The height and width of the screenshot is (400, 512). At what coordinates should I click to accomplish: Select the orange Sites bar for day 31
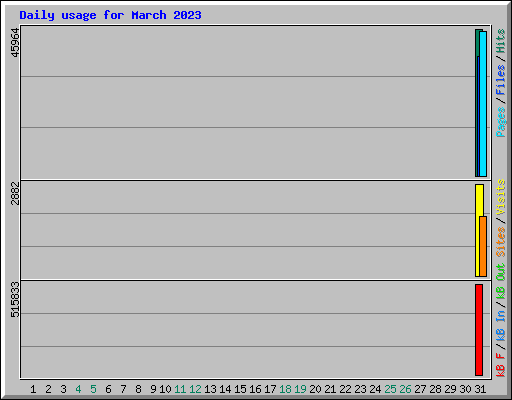point(483,246)
